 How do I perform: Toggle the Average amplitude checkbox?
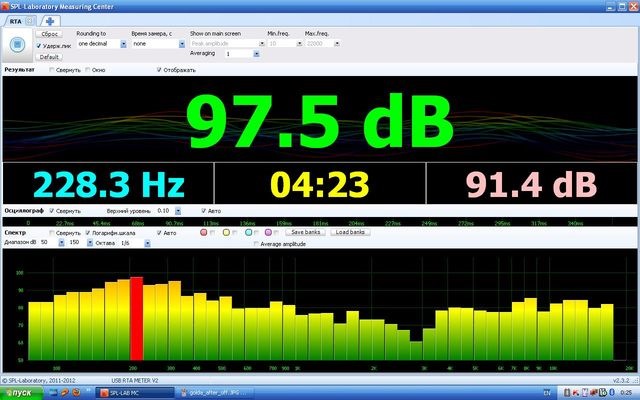256,244
